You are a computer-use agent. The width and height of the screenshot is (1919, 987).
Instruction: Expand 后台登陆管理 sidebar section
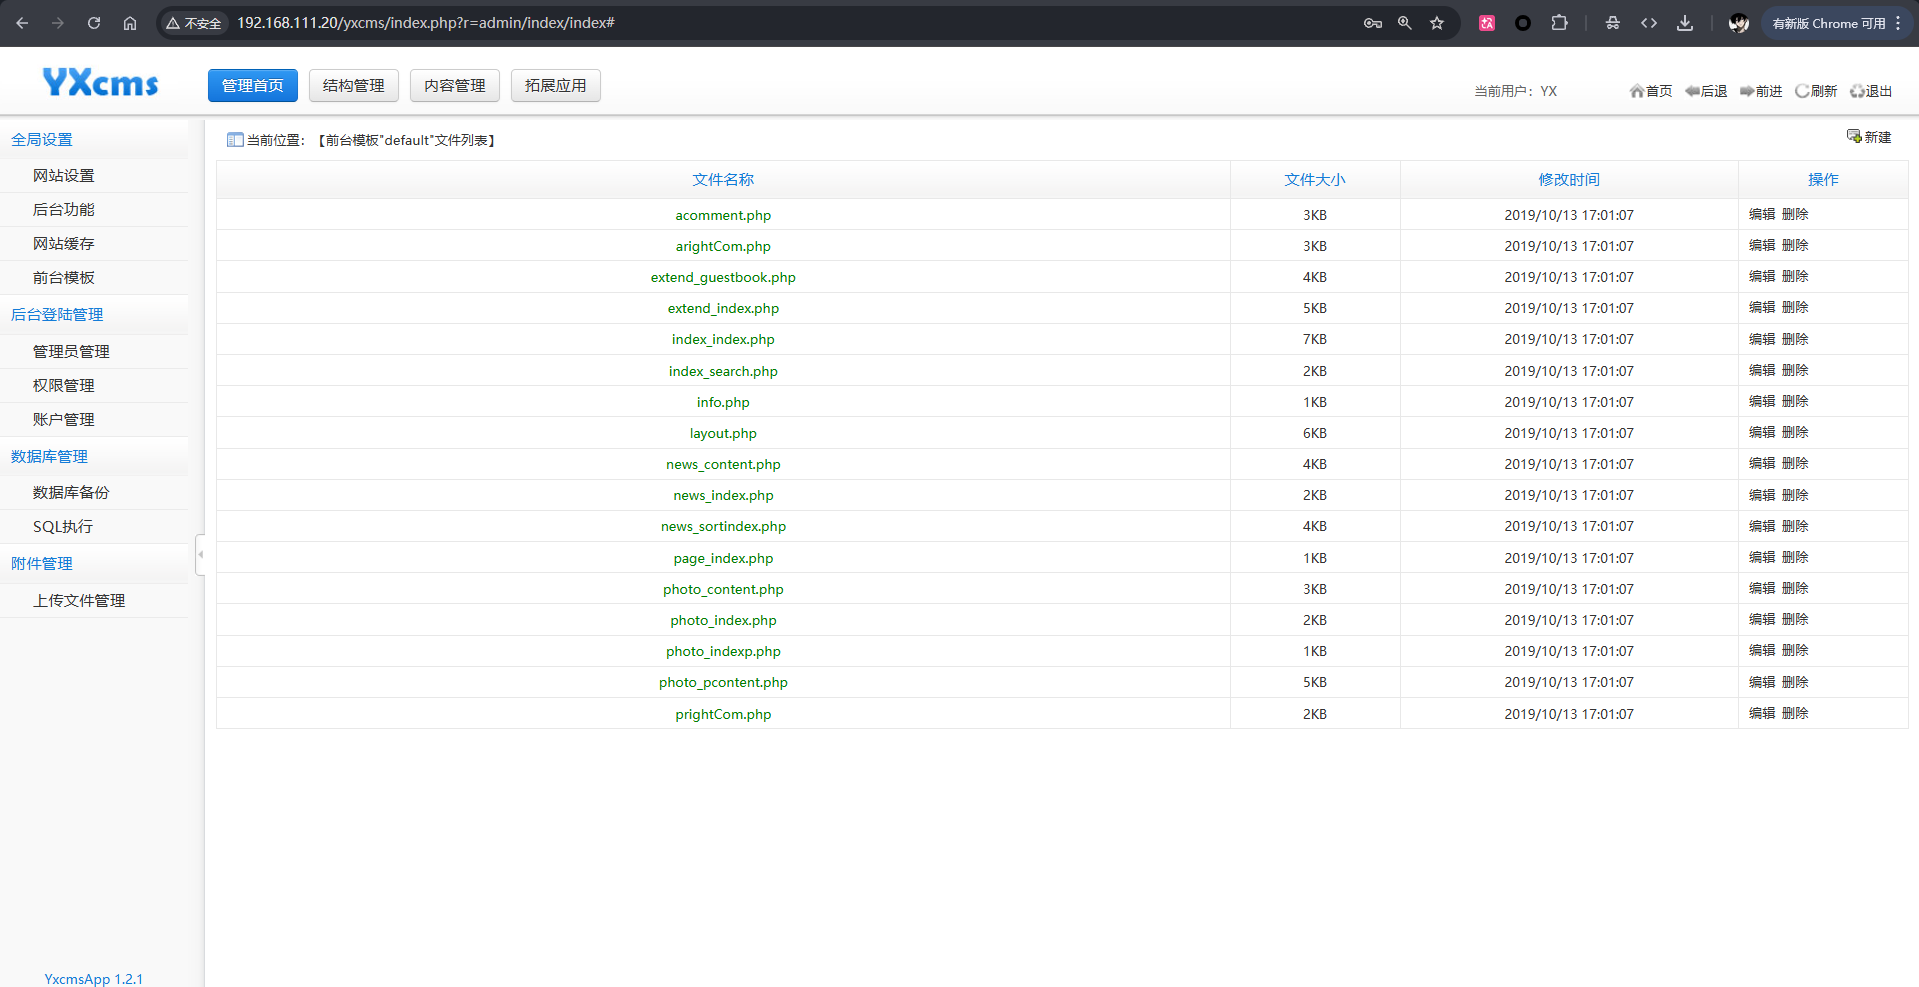click(57, 315)
